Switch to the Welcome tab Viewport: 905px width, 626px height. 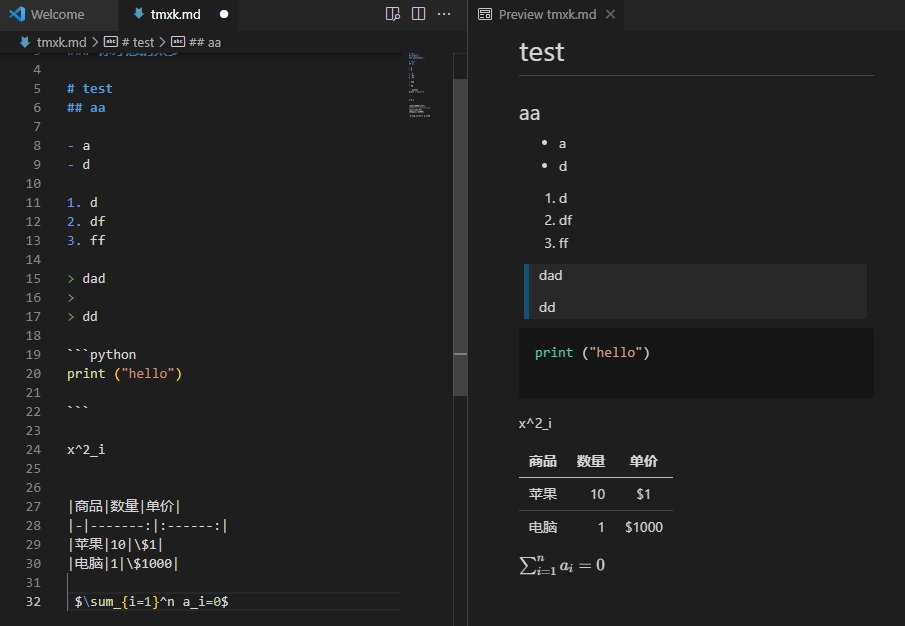coord(47,14)
